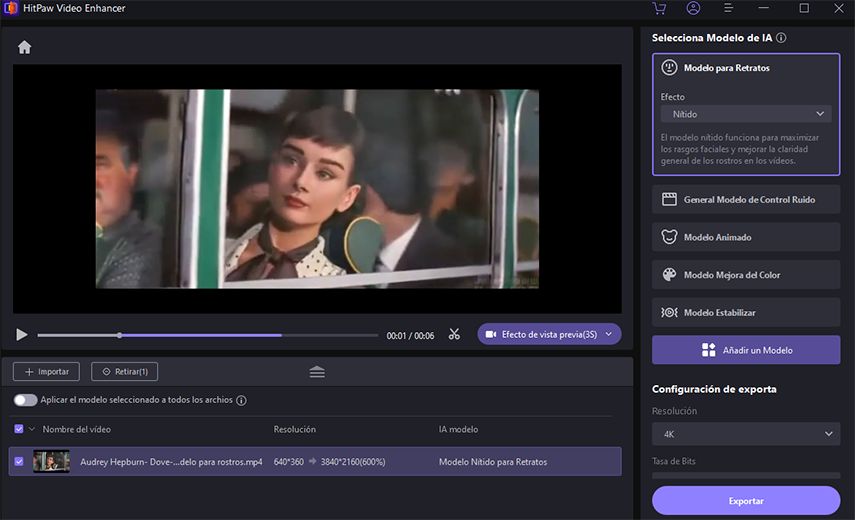This screenshot has height=520, width=855.
Task: Click the scissors trim icon
Action: 454,334
